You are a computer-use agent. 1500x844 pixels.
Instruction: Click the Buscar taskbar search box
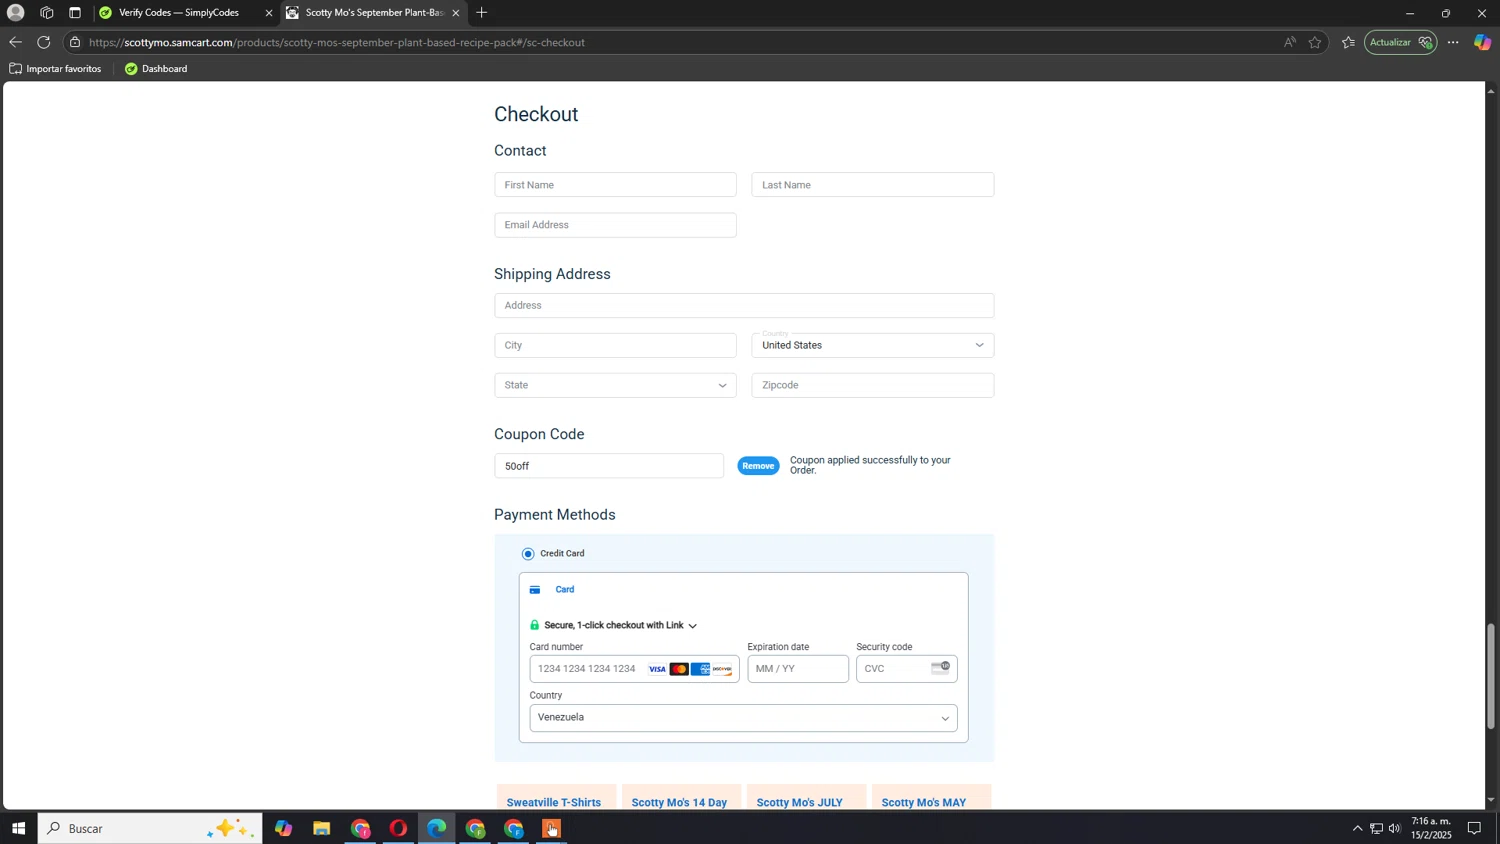coord(150,828)
